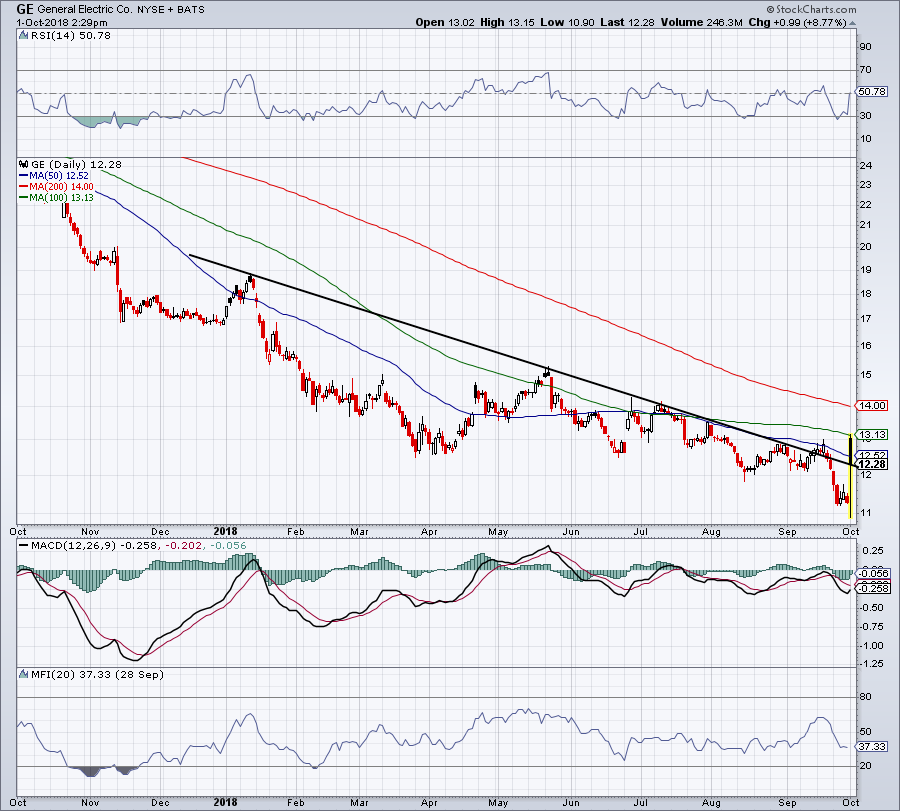Click the 1-Oct-2018 2:29pm timestamp

62,22
